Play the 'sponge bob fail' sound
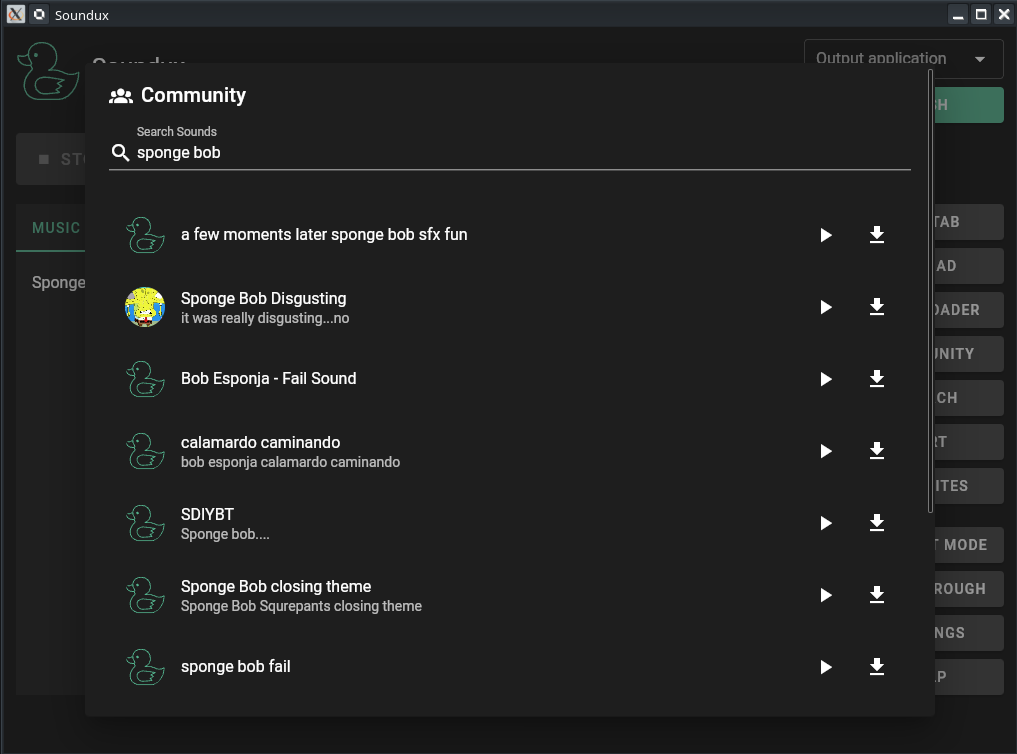Image resolution: width=1017 pixels, height=754 pixels. click(826, 666)
